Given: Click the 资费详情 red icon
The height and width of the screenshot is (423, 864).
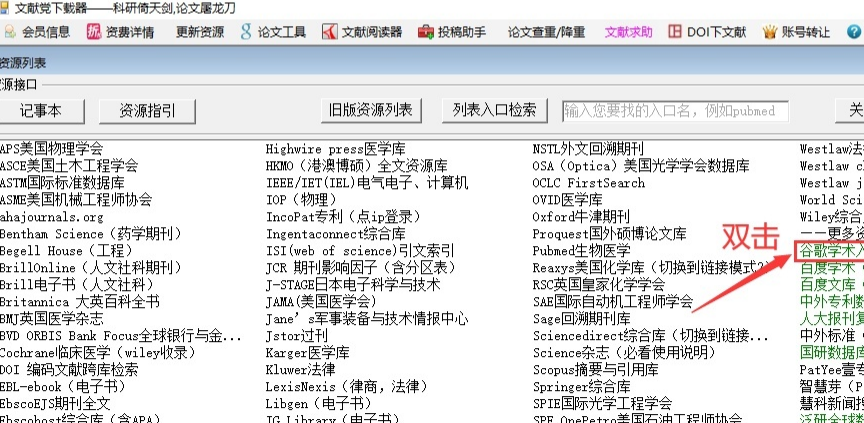Looking at the screenshot, I should click(x=94, y=32).
